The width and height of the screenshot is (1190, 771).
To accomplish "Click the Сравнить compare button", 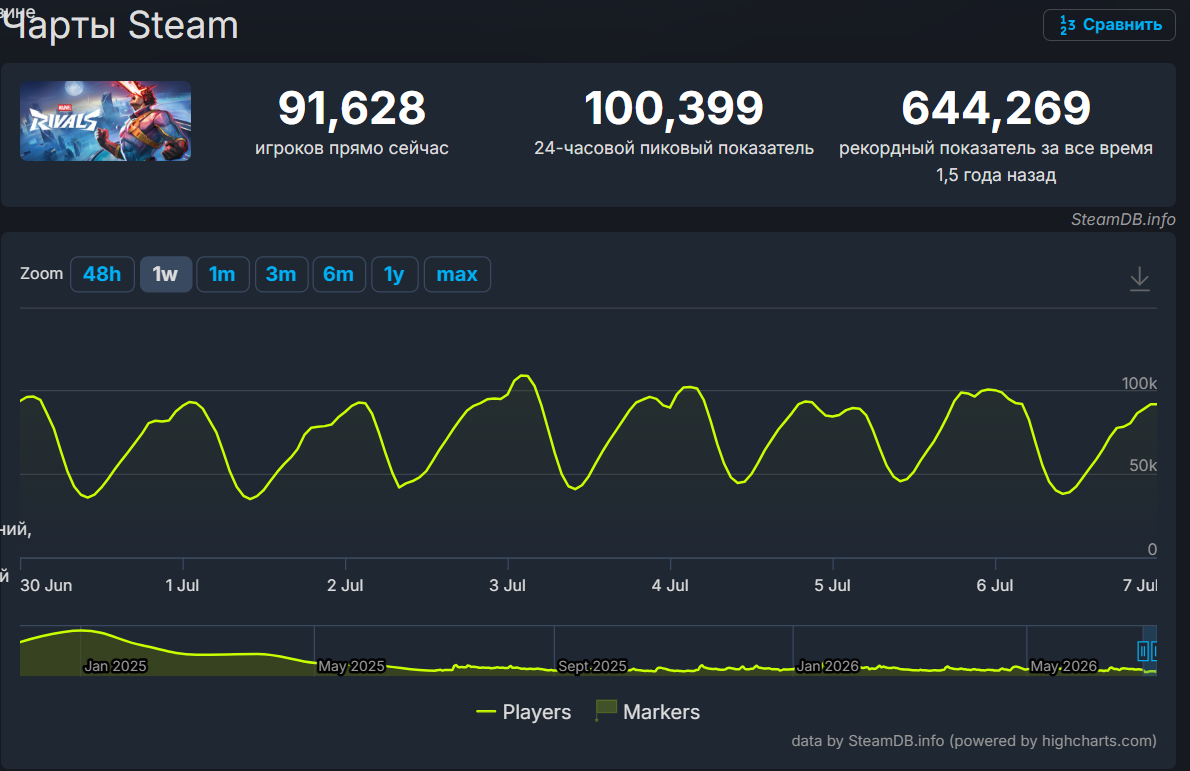I will 1109,25.
